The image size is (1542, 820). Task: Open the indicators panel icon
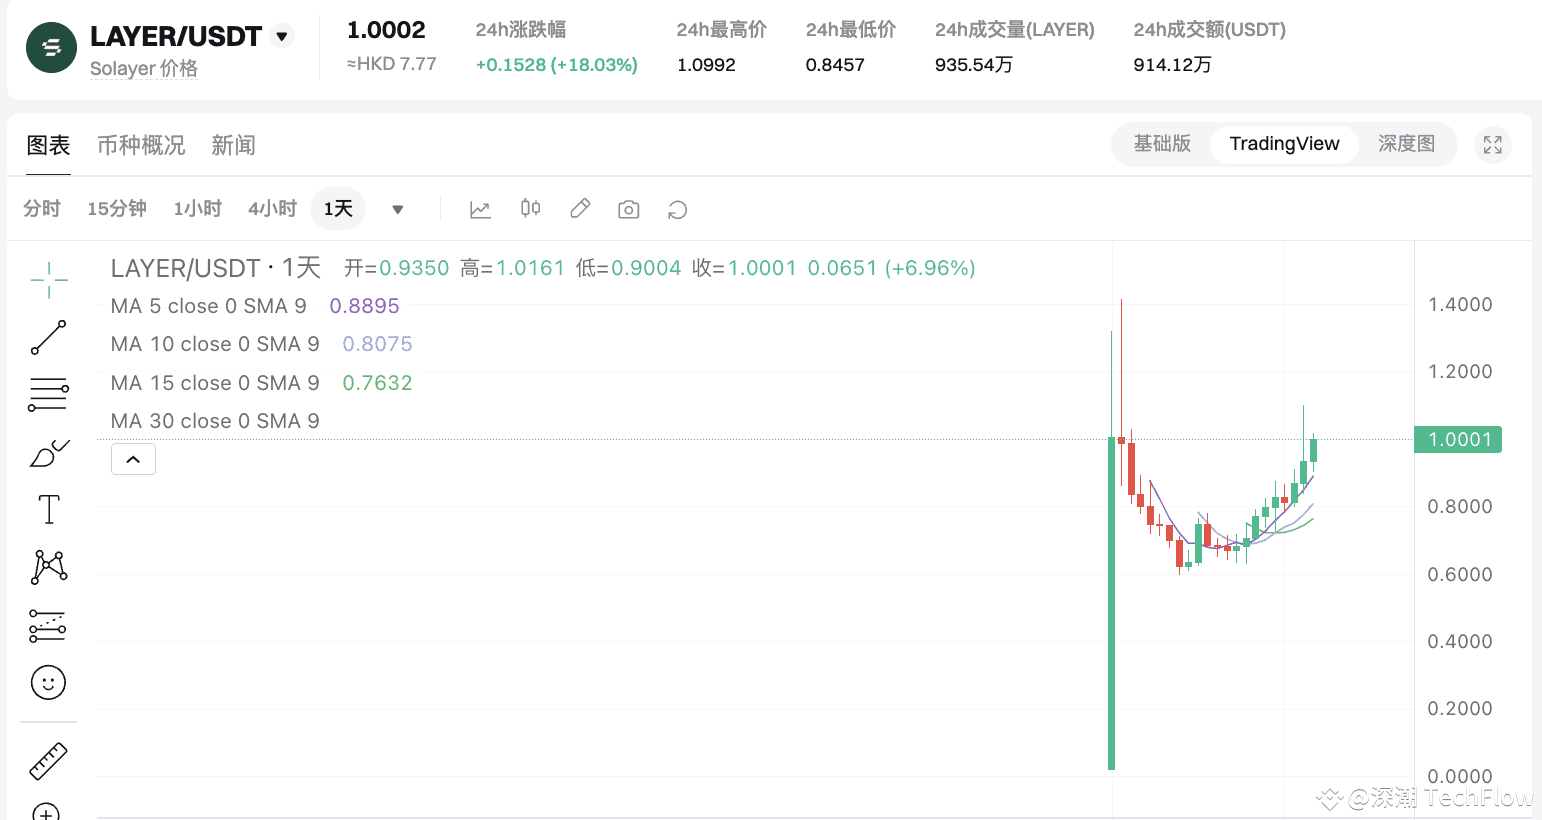(x=480, y=208)
